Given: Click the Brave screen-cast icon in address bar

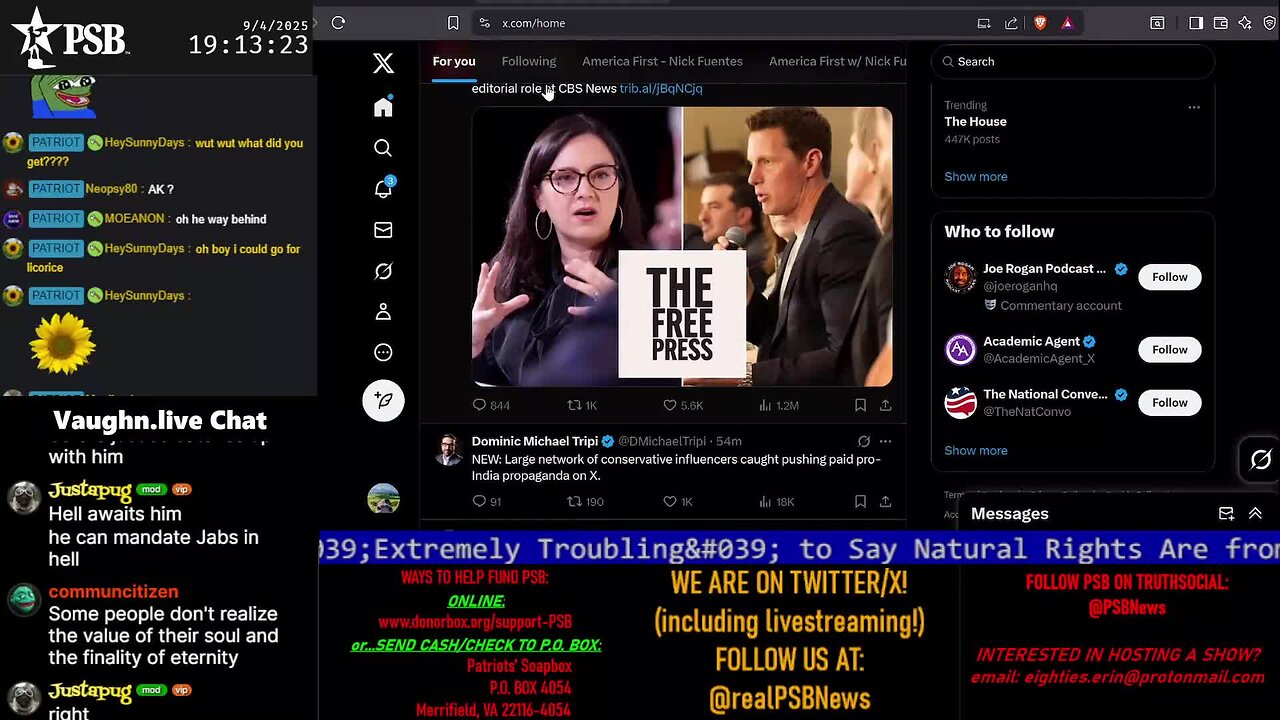Looking at the screenshot, I should coord(984,23).
